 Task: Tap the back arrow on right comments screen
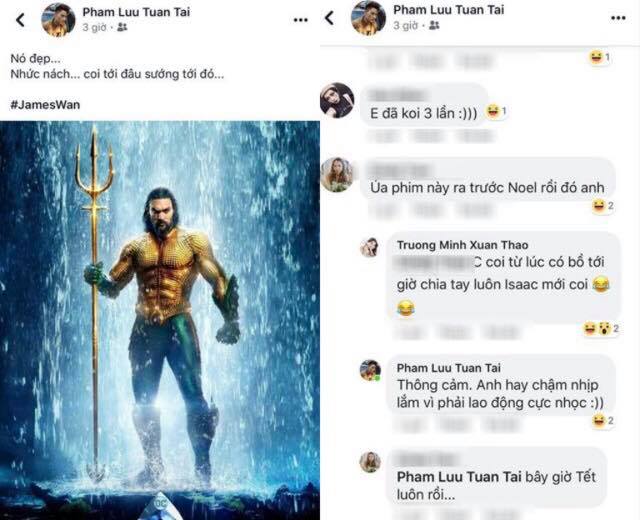[329, 18]
